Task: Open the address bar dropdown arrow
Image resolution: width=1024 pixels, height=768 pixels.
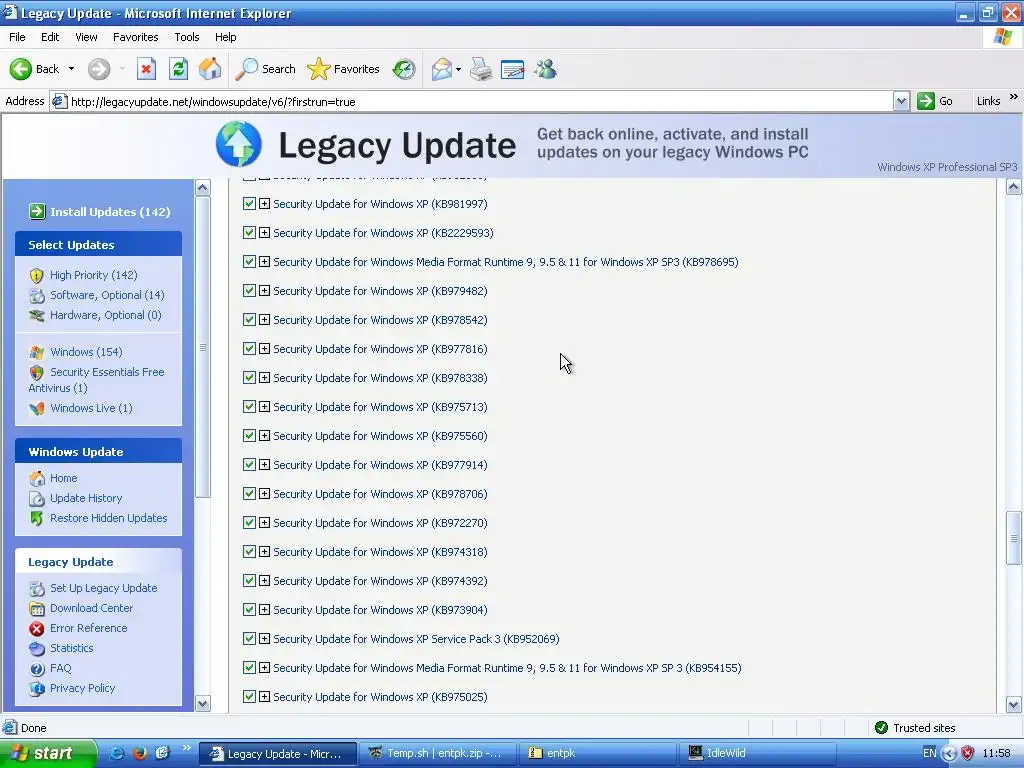Action: [901, 101]
